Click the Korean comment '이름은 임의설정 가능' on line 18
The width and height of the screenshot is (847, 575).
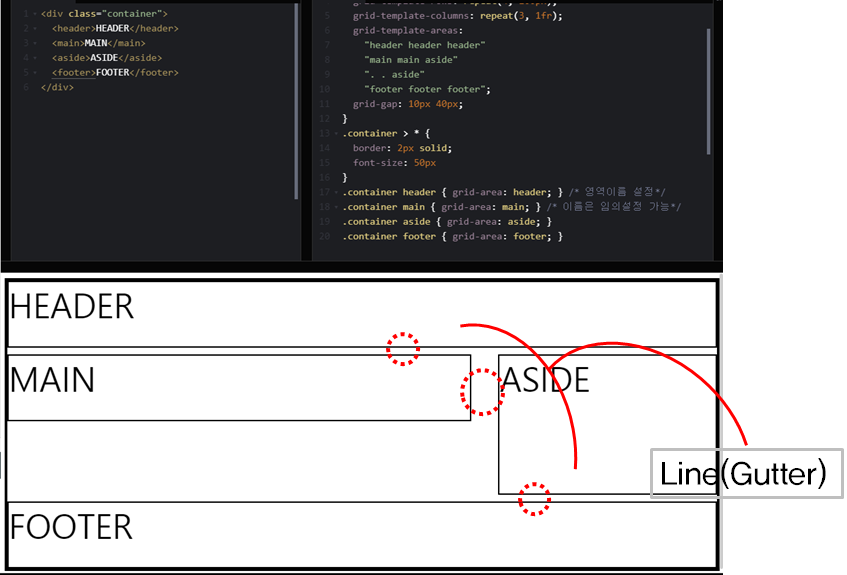(x=614, y=206)
